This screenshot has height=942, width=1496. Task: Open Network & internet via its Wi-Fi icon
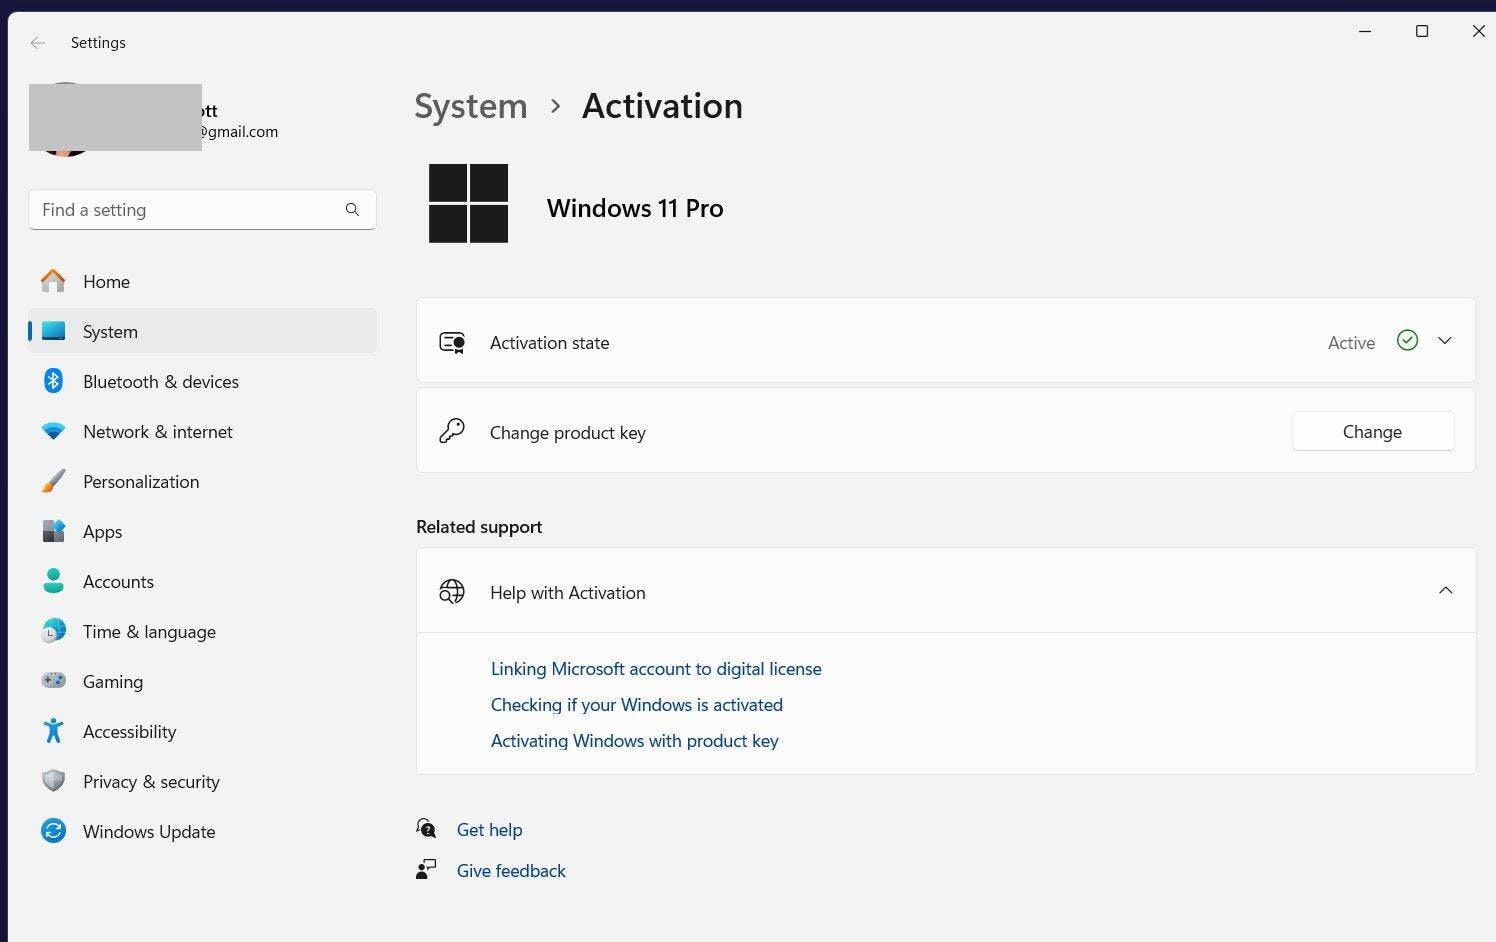(x=53, y=431)
